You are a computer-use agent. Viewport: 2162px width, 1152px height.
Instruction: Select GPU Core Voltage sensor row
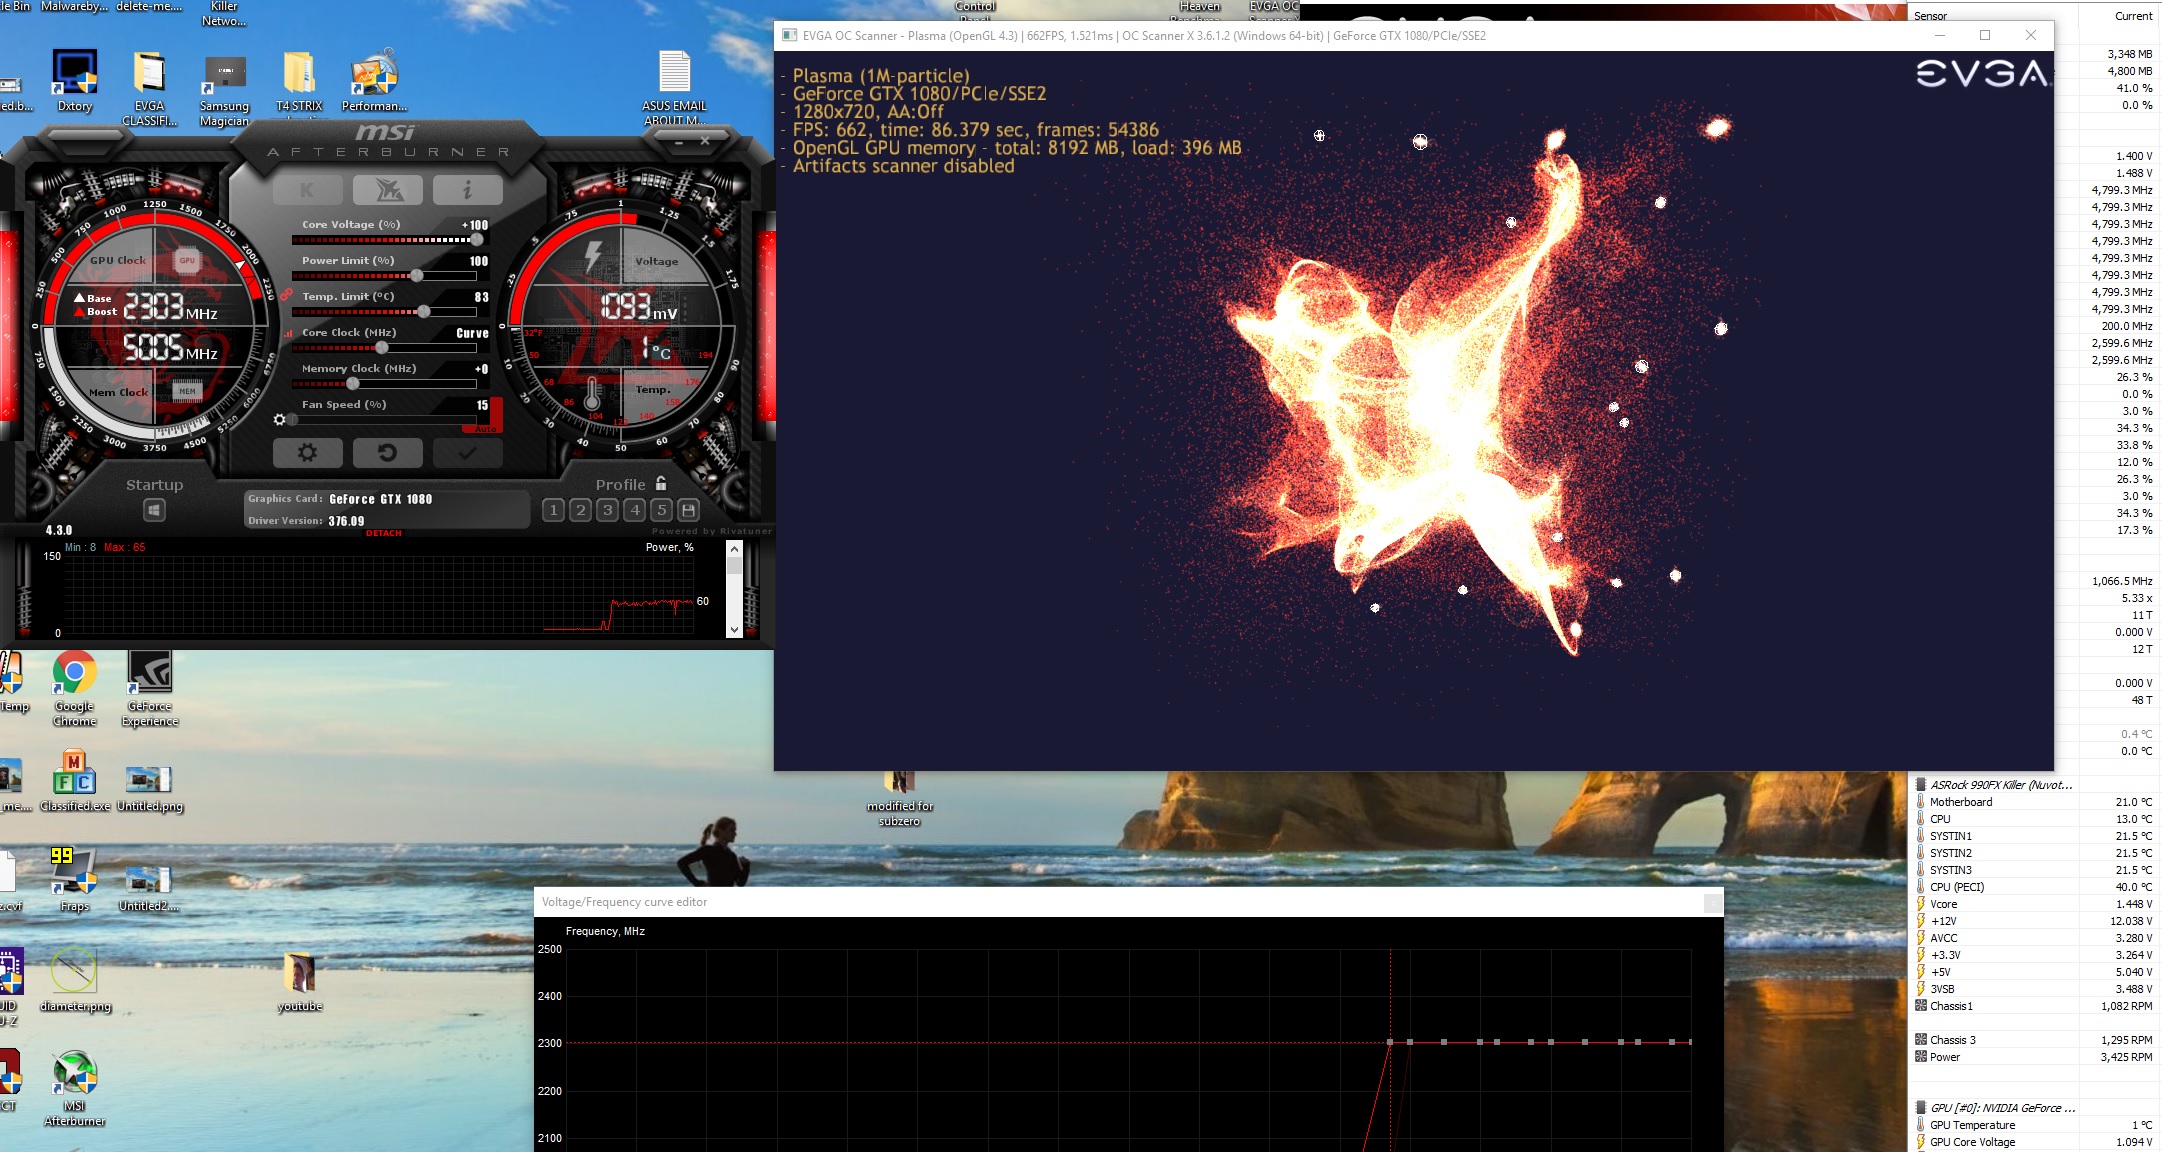point(2033,1142)
